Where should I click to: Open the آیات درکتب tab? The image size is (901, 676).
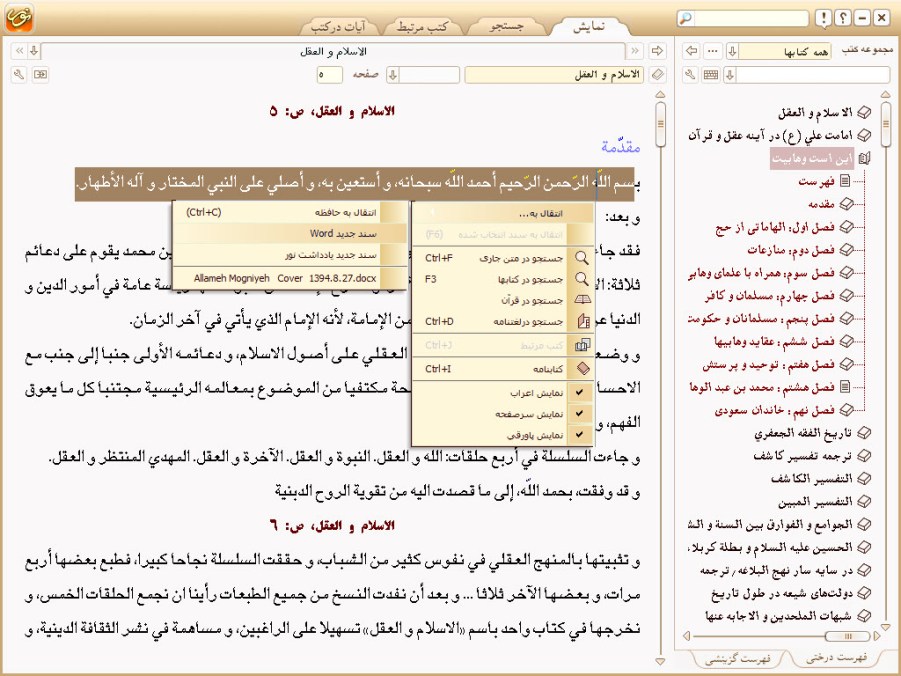click(x=338, y=26)
